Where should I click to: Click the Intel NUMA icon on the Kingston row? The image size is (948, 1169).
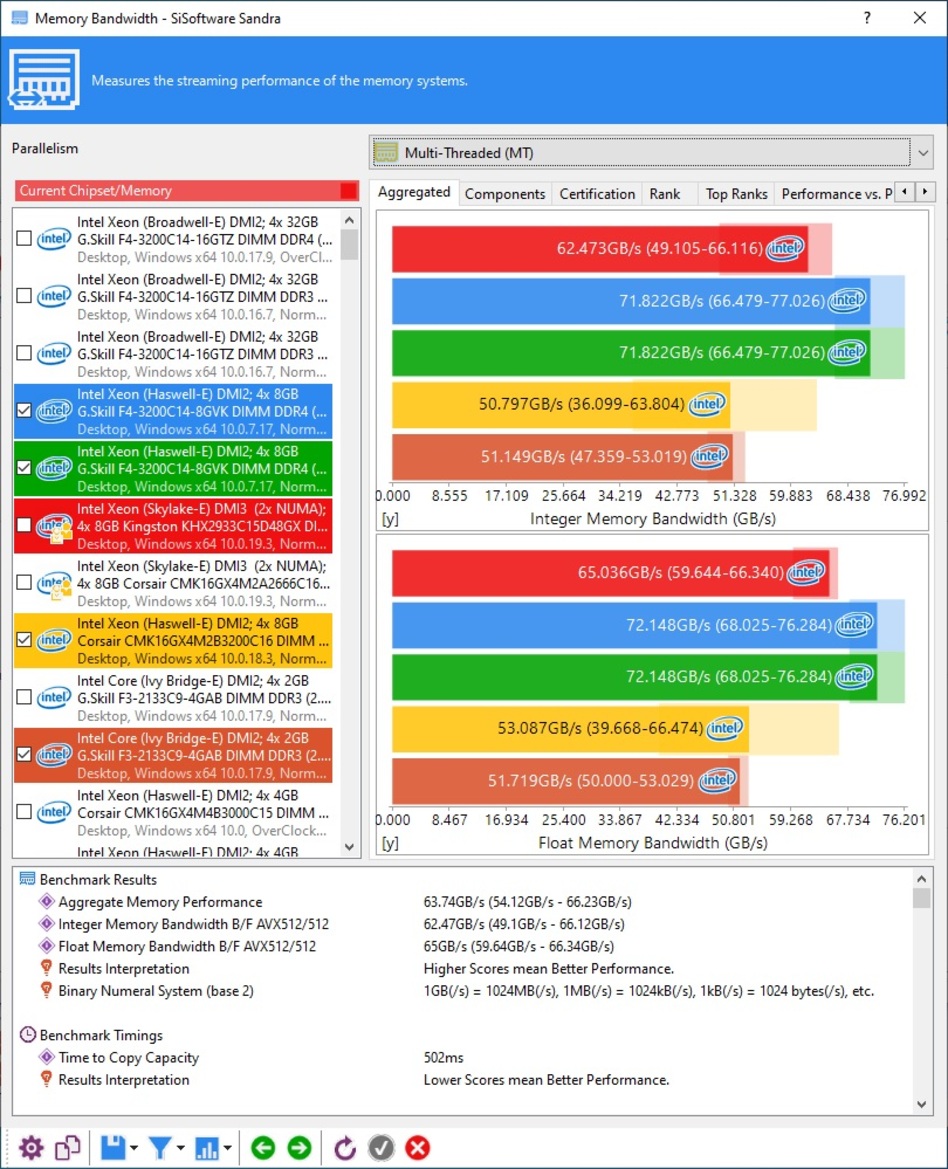coord(54,526)
